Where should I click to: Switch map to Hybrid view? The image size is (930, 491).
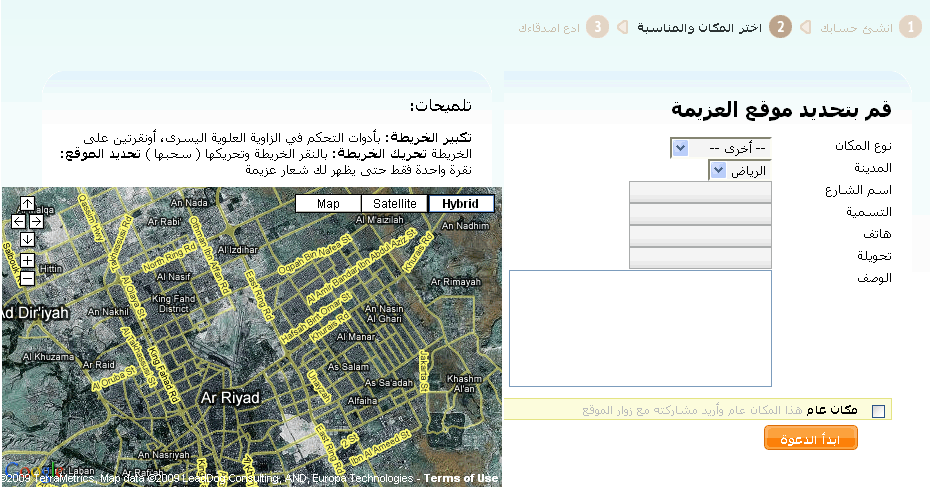coord(460,203)
